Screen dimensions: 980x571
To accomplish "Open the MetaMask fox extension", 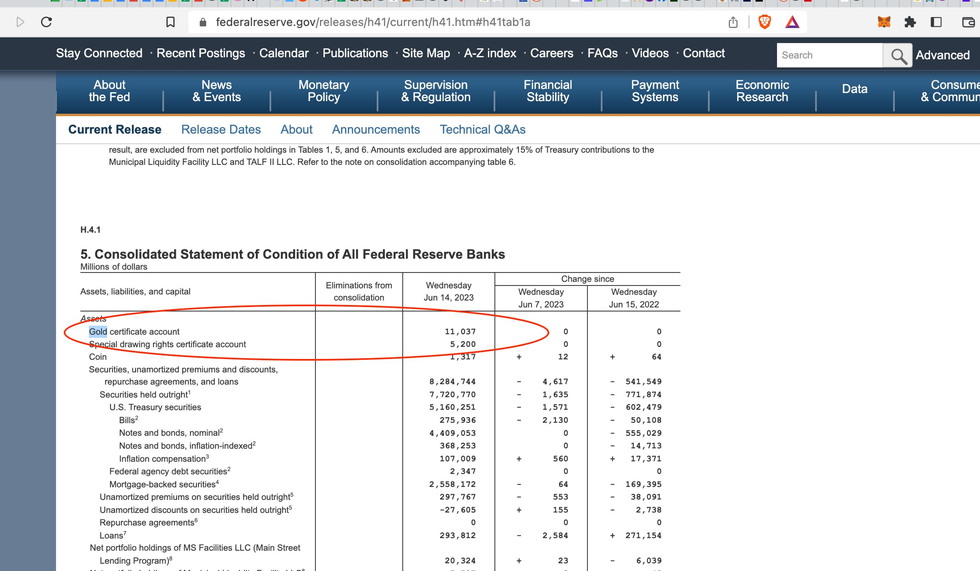I will [x=884, y=22].
